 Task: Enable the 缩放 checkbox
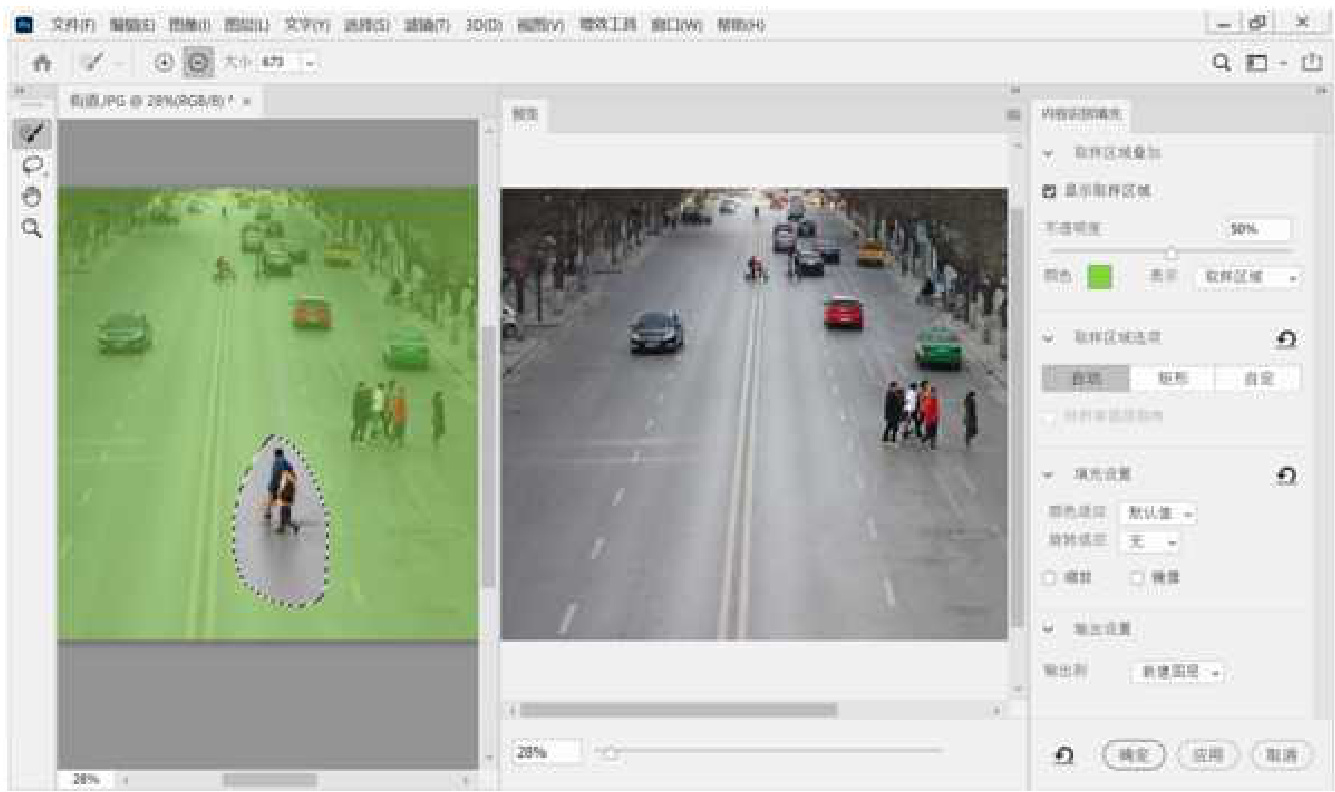point(1050,577)
